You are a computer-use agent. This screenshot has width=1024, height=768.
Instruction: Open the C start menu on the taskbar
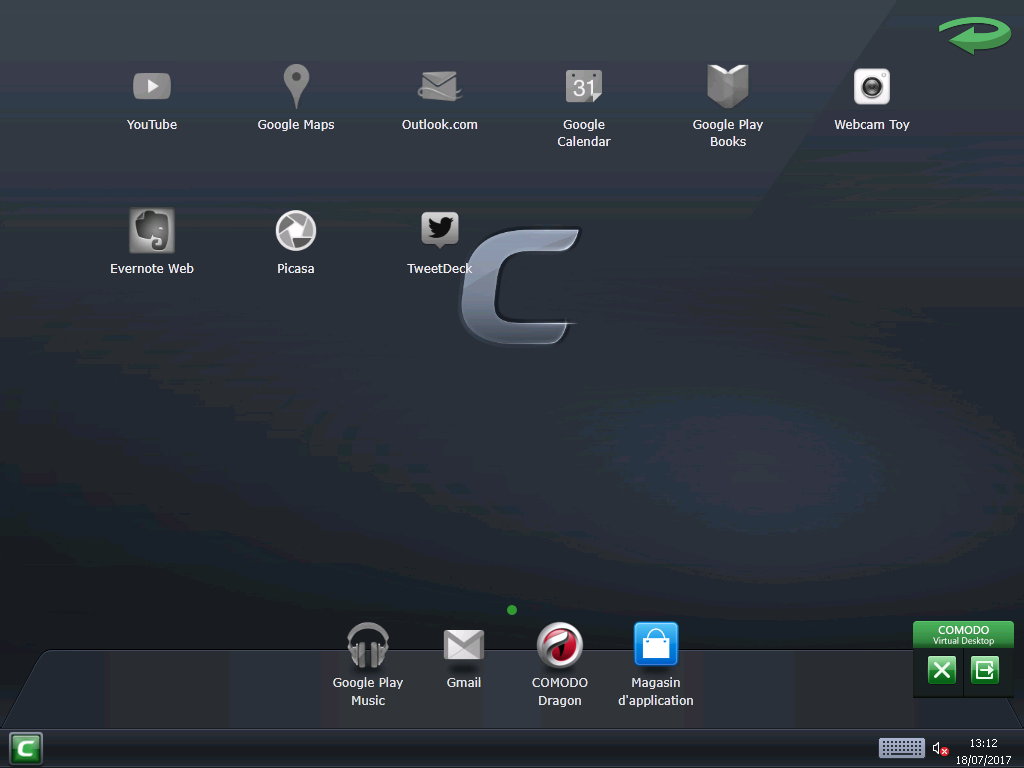click(25, 747)
